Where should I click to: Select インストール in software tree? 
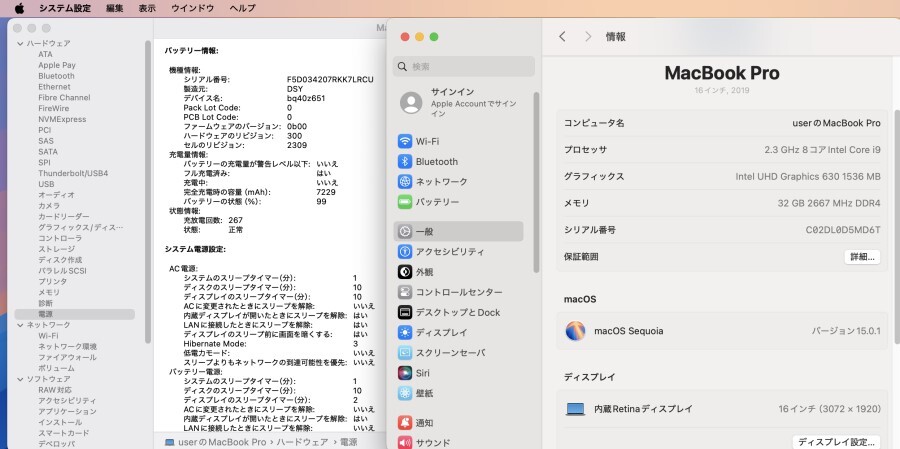click(60, 422)
